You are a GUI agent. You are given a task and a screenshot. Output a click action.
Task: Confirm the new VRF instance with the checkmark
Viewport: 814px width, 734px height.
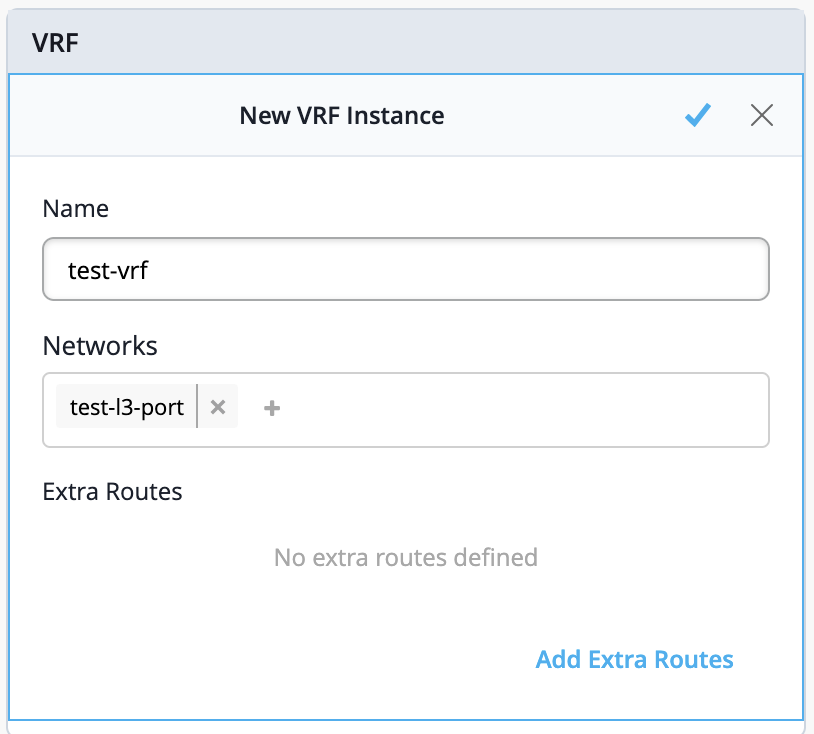(x=697, y=116)
